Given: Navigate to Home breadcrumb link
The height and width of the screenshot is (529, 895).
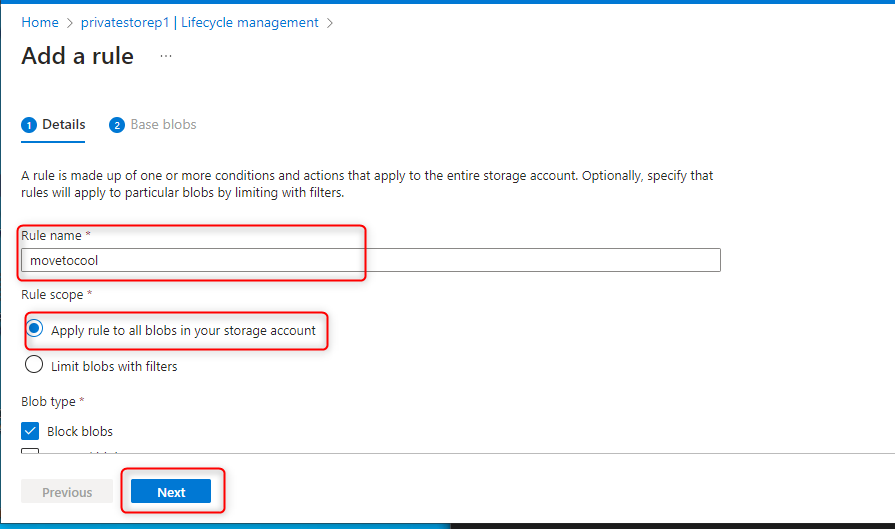Looking at the screenshot, I should (40, 22).
